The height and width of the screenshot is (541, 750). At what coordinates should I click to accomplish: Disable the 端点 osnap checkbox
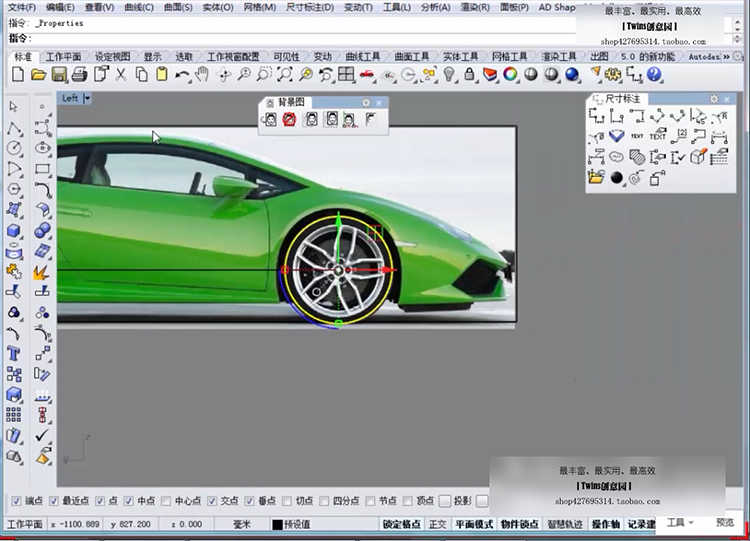tap(15, 501)
